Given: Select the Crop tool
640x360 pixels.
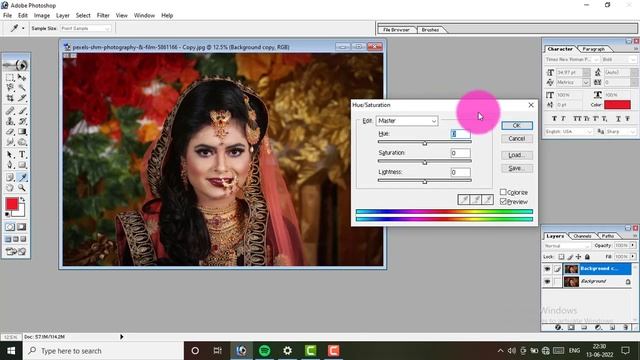Looking at the screenshot, I should pos(10,98).
